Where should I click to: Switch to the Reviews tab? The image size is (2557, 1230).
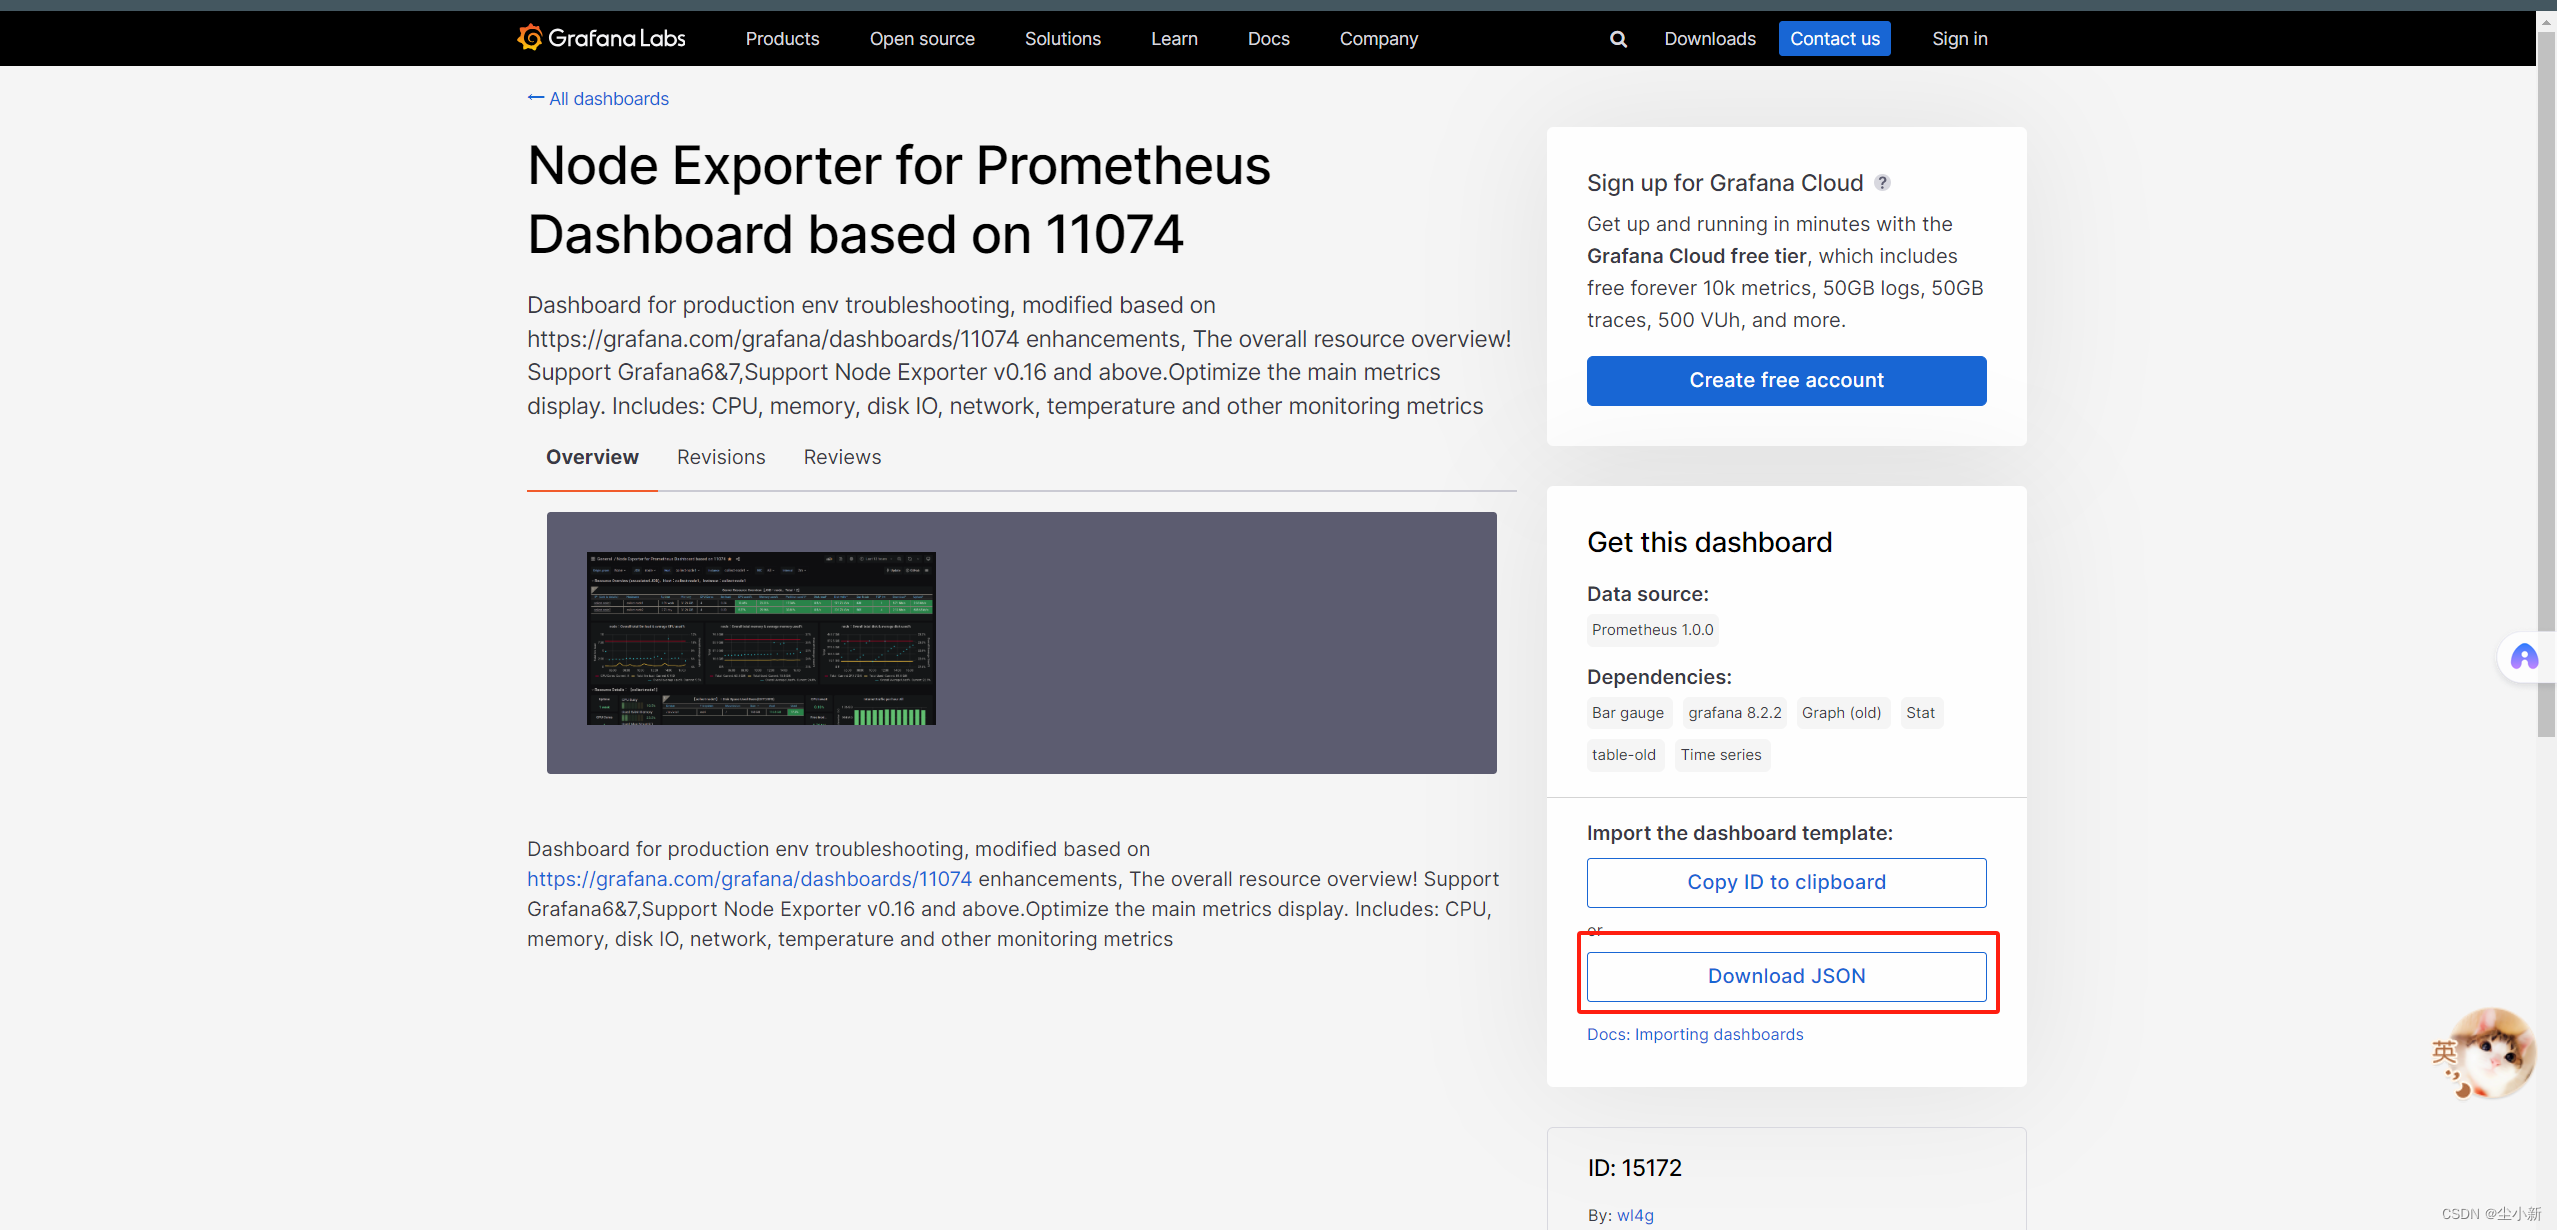842,457
